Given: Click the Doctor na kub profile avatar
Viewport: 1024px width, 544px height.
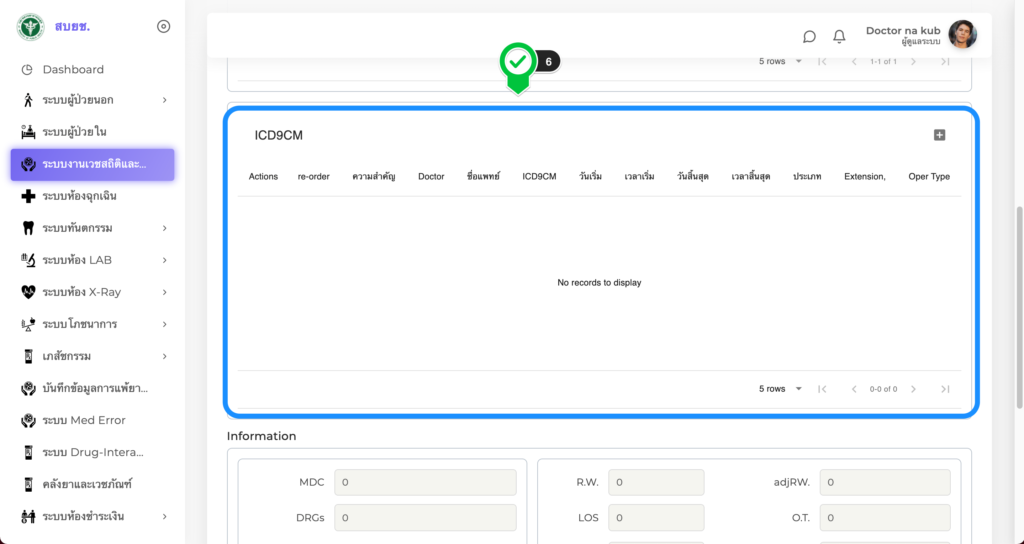Looking at the screenshot, I should (962, 35).
